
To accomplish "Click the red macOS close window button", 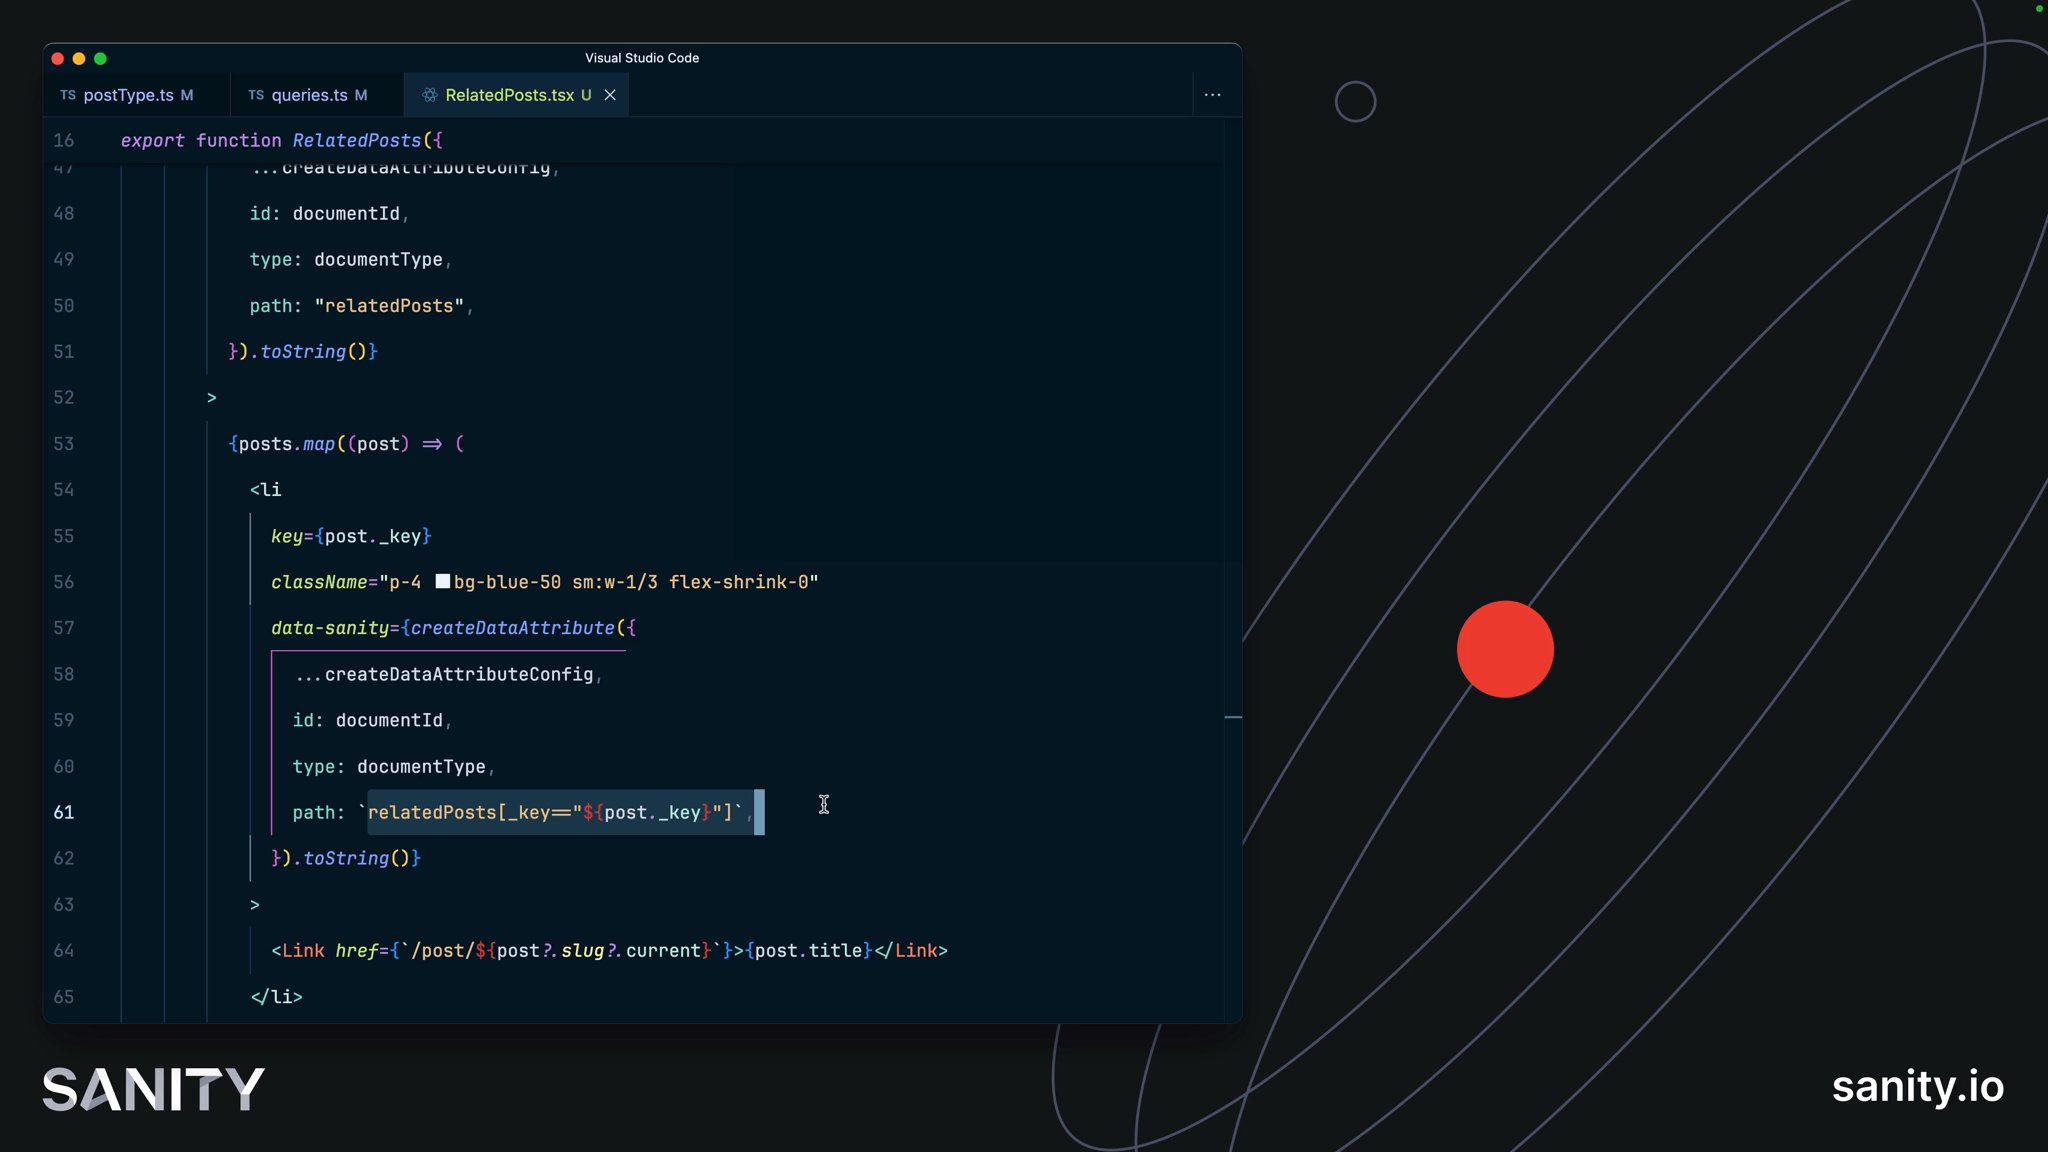I will point(57,58).
